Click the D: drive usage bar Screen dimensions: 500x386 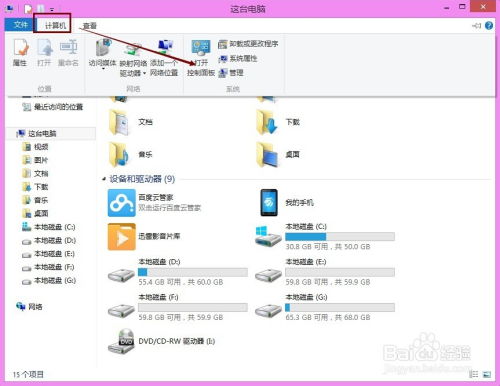pos(193,272)
